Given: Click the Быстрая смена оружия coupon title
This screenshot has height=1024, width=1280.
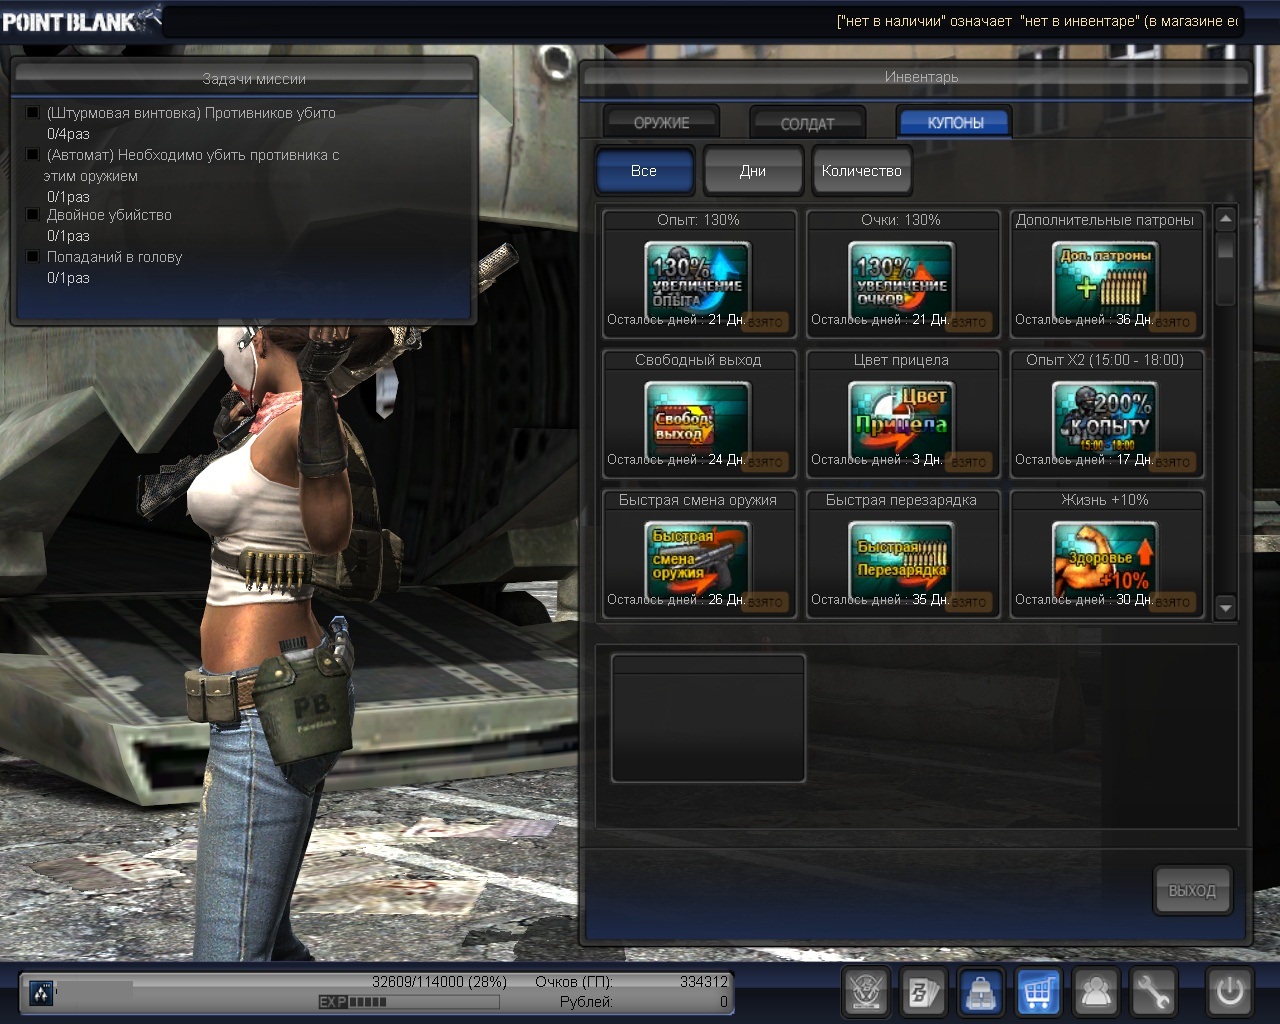Looking at the screenshot, I should tap(698, 500).
